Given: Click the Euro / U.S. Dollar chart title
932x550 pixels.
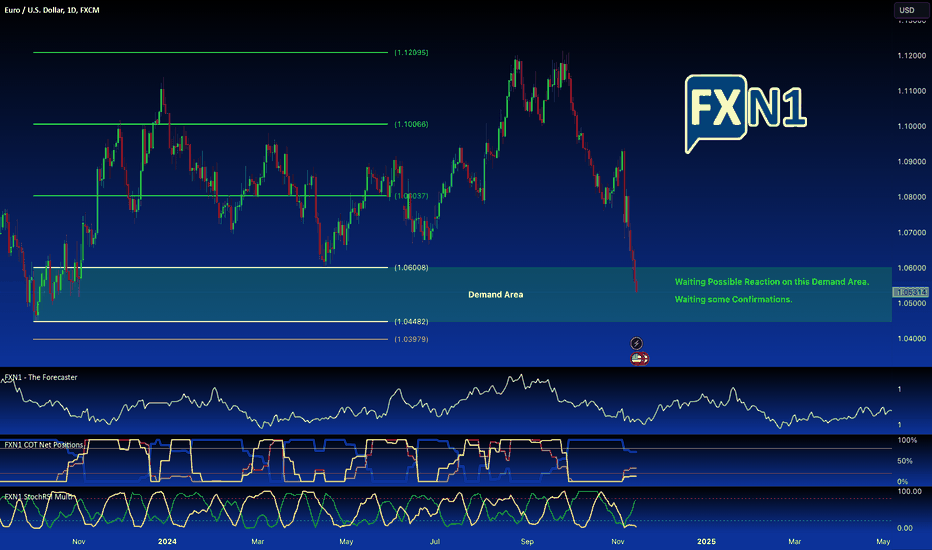Looking at the screenshot, I should 52,10.
